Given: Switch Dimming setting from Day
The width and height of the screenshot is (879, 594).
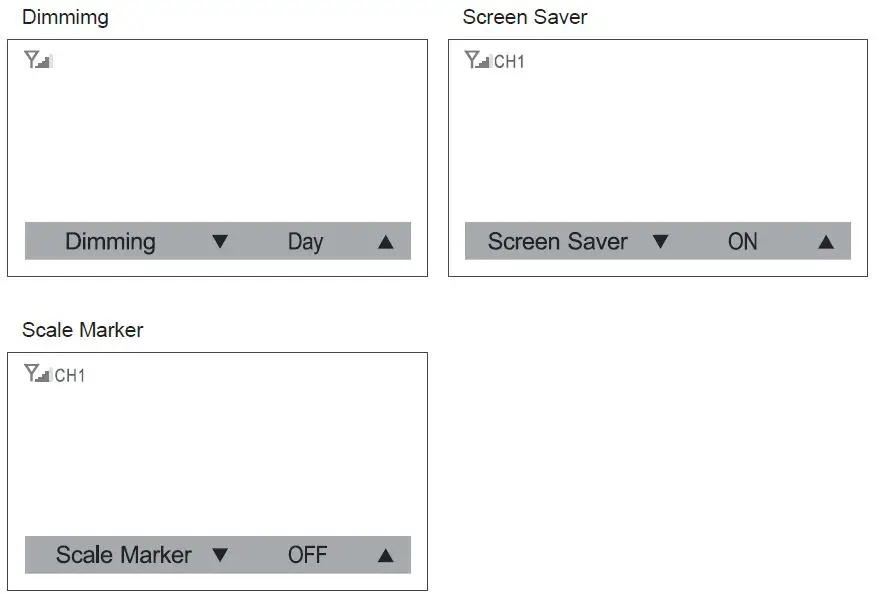Looking at the screenshot, I should tap(305, 241).
